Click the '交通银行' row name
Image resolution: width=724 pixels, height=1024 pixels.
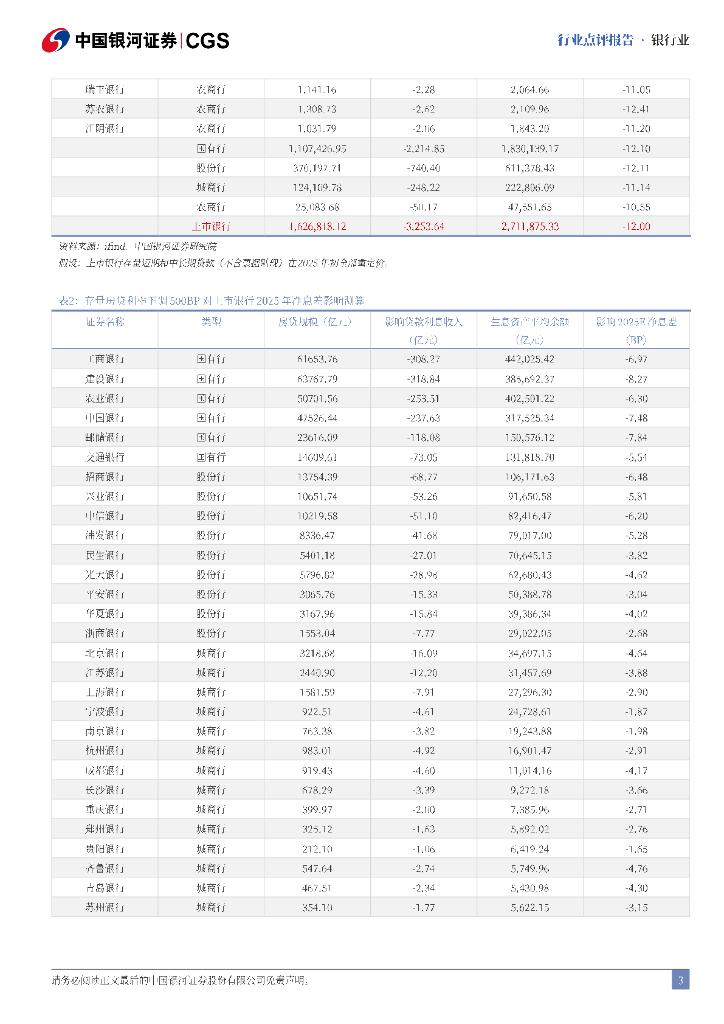(x=104, y=457)
